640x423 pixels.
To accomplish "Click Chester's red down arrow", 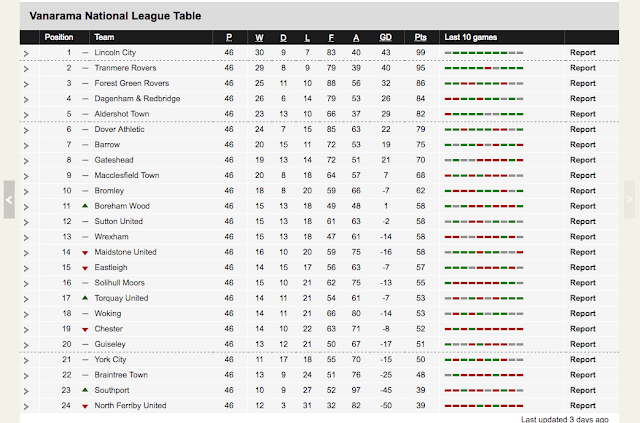I will 85,329.
